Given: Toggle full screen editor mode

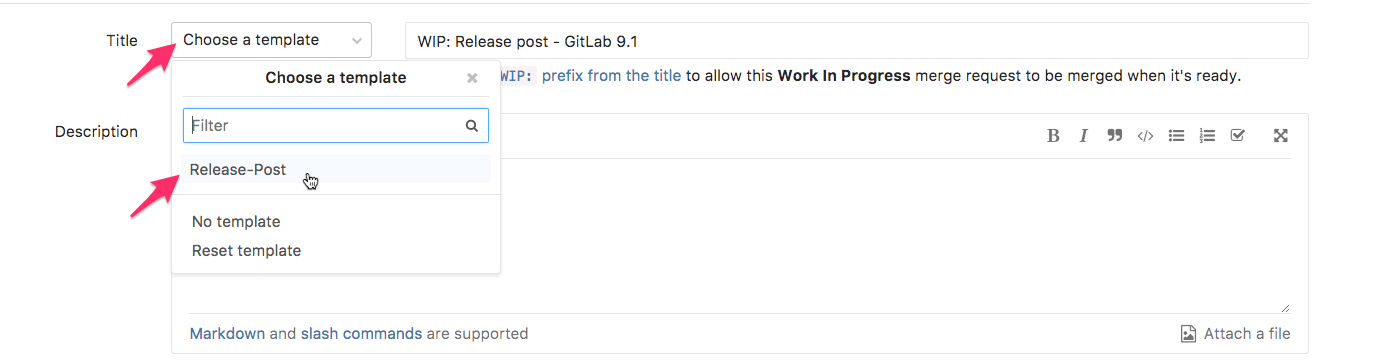Looking at the screenshot, I should [x=1280, y=136].
